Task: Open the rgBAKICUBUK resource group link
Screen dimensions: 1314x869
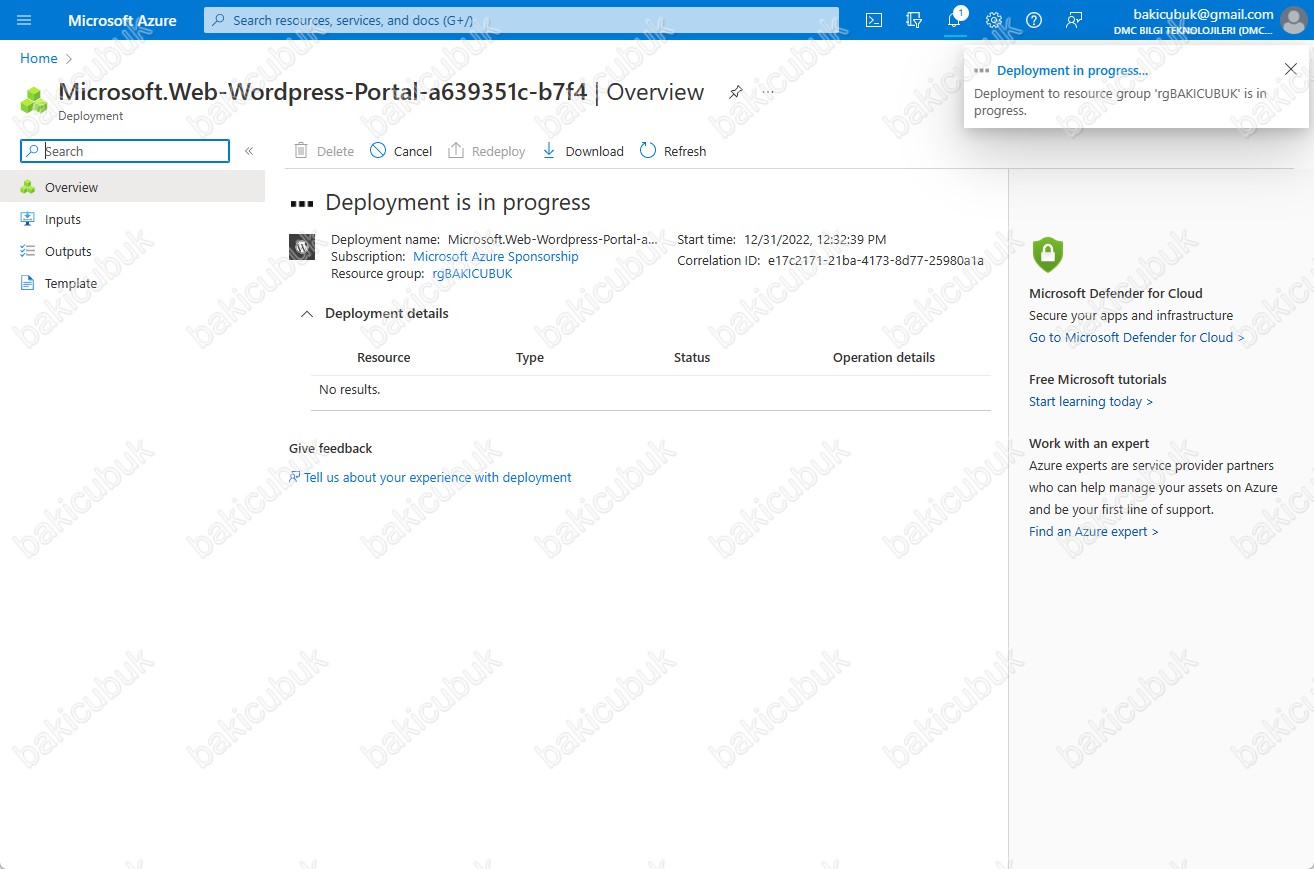Action: pyautogui.click(x=472, y=274)
